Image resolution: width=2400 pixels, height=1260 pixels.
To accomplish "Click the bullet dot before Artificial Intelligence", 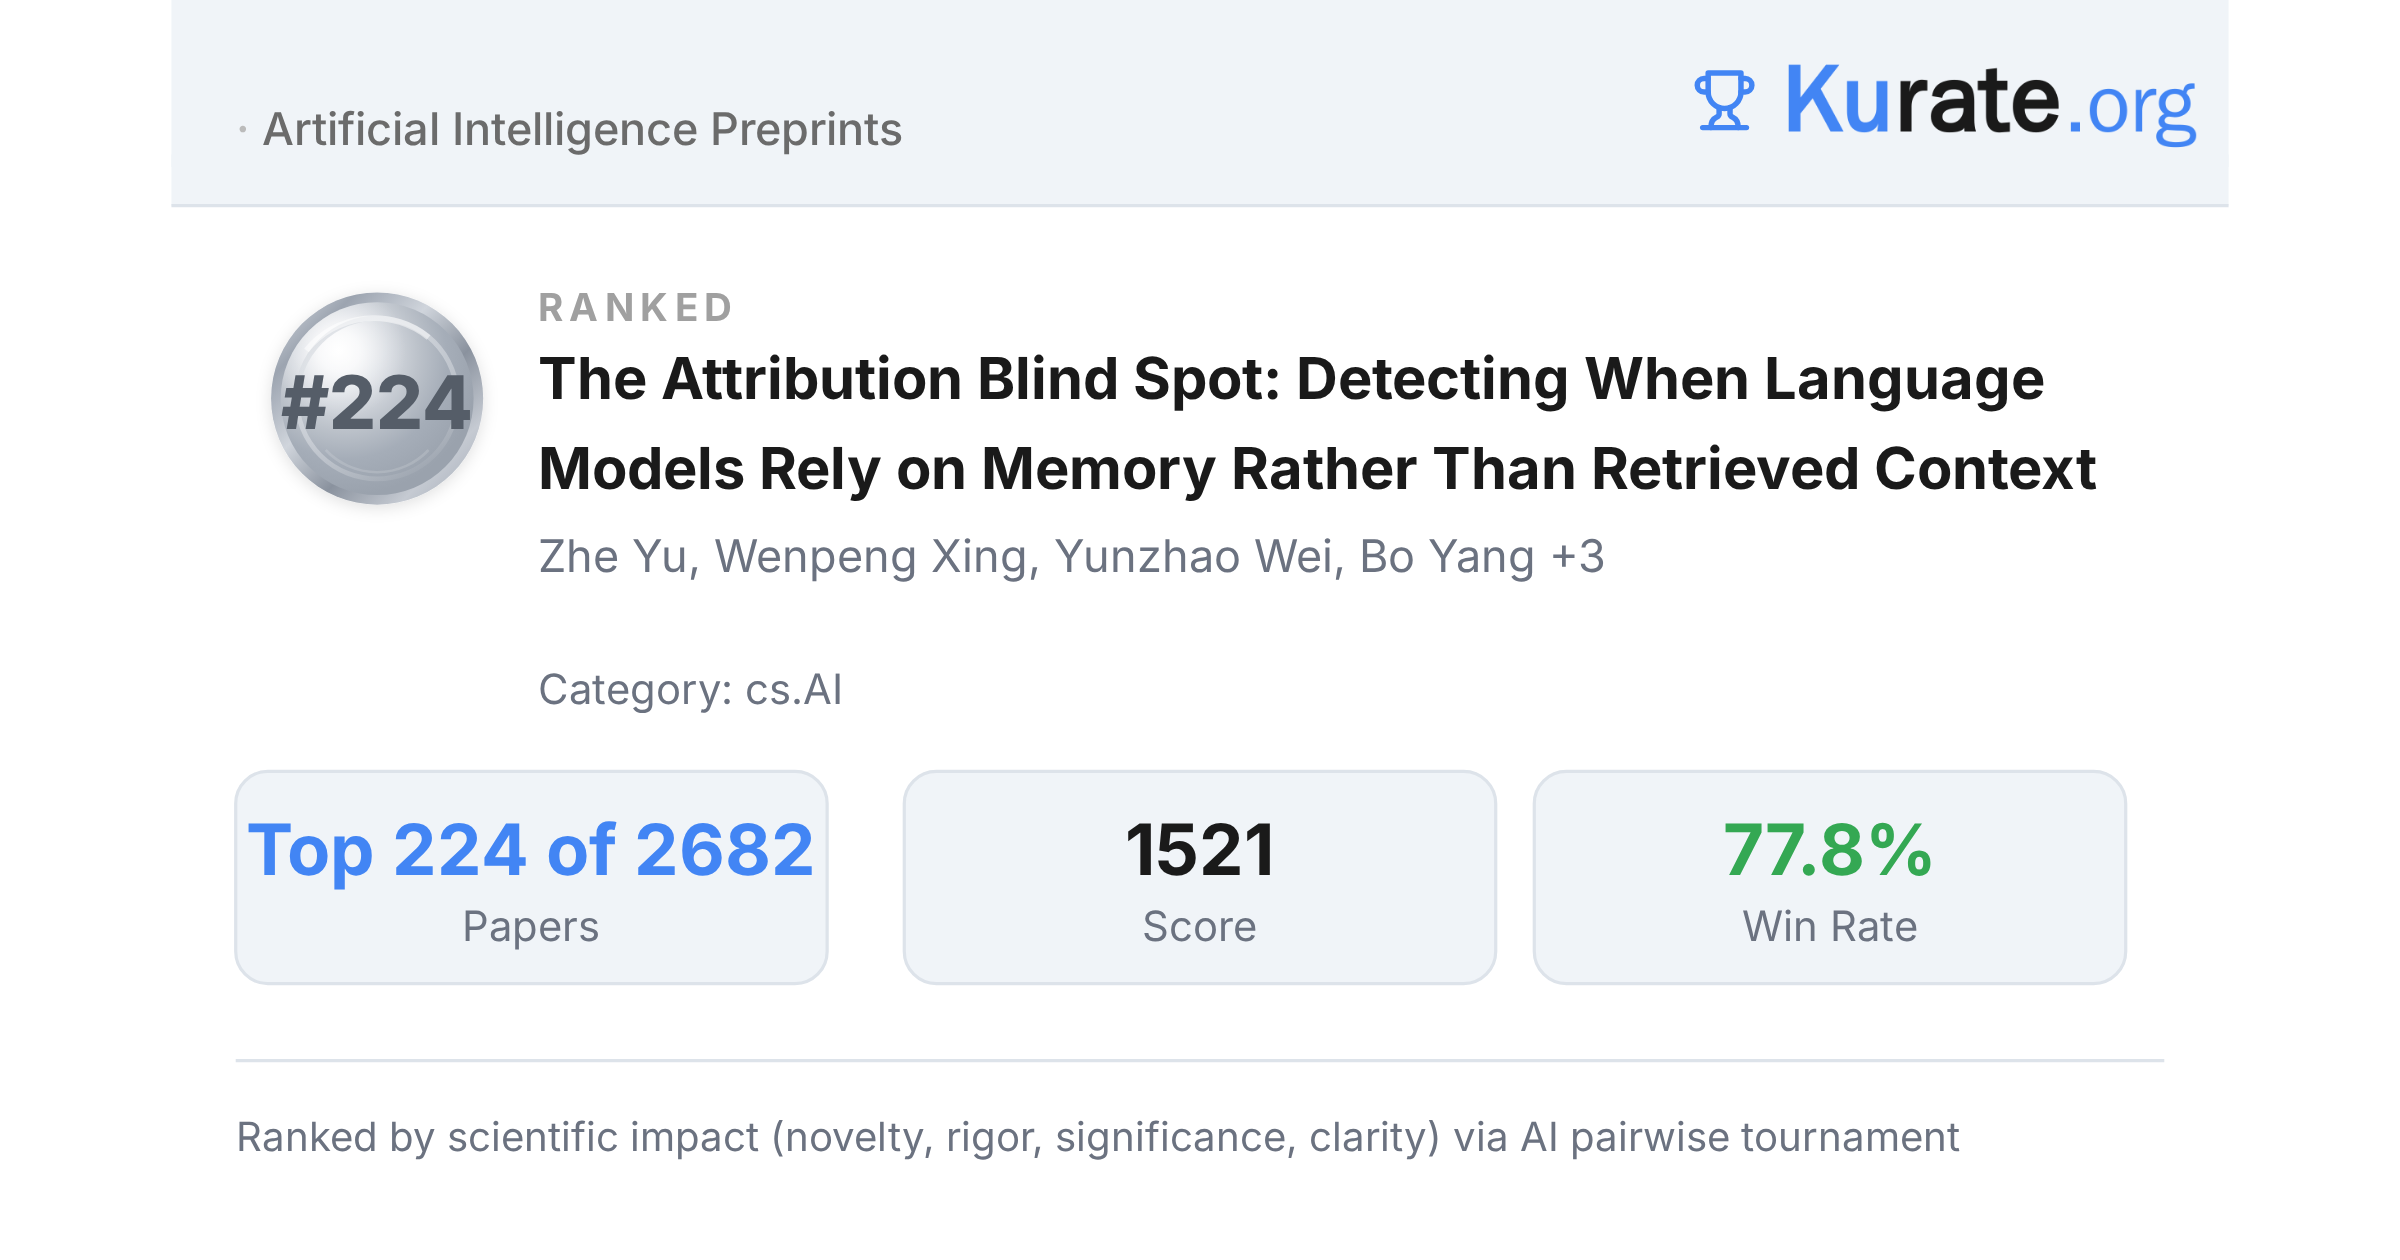I will click(242, 130).
